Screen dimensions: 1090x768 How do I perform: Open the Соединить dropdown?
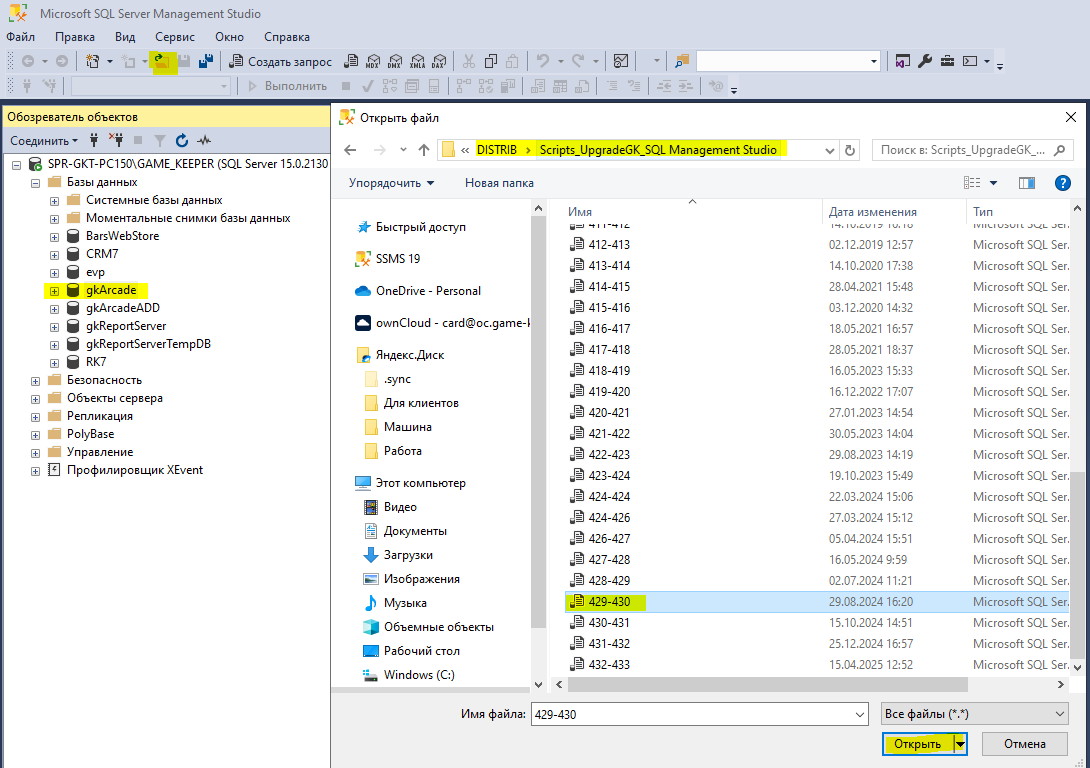coord(44,140)
